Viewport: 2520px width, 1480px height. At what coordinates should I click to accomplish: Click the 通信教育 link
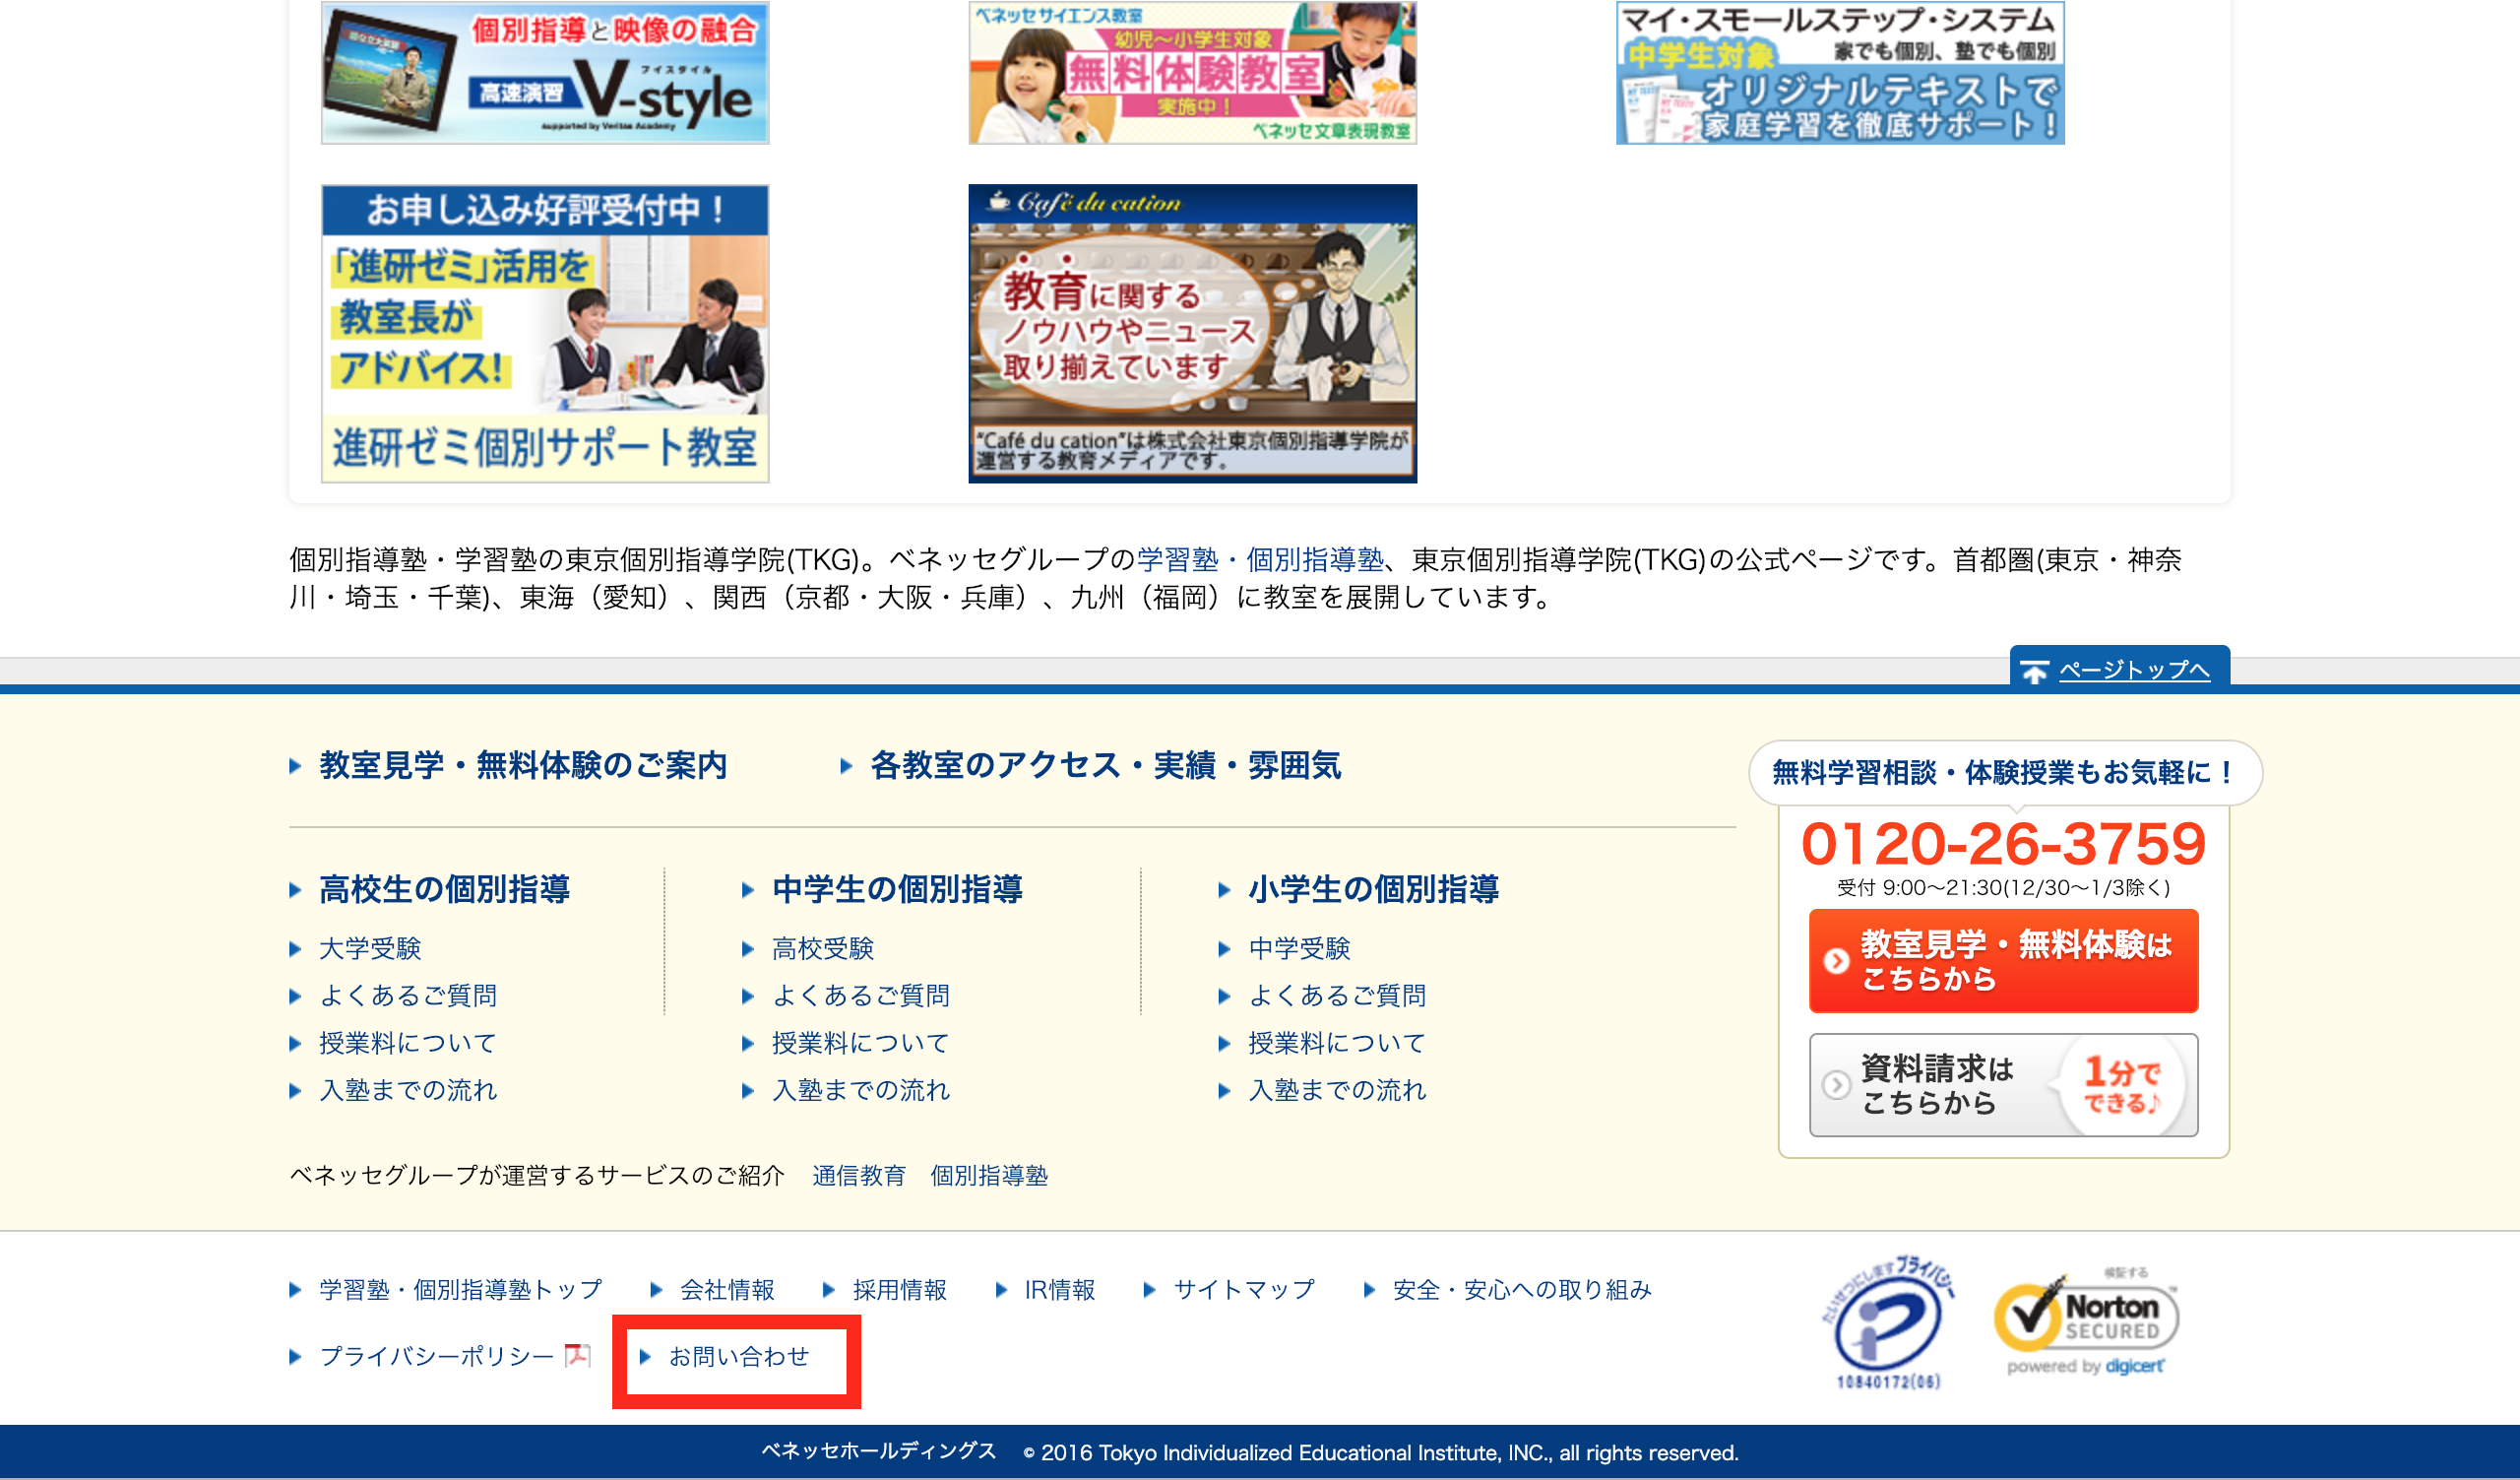858,1175
